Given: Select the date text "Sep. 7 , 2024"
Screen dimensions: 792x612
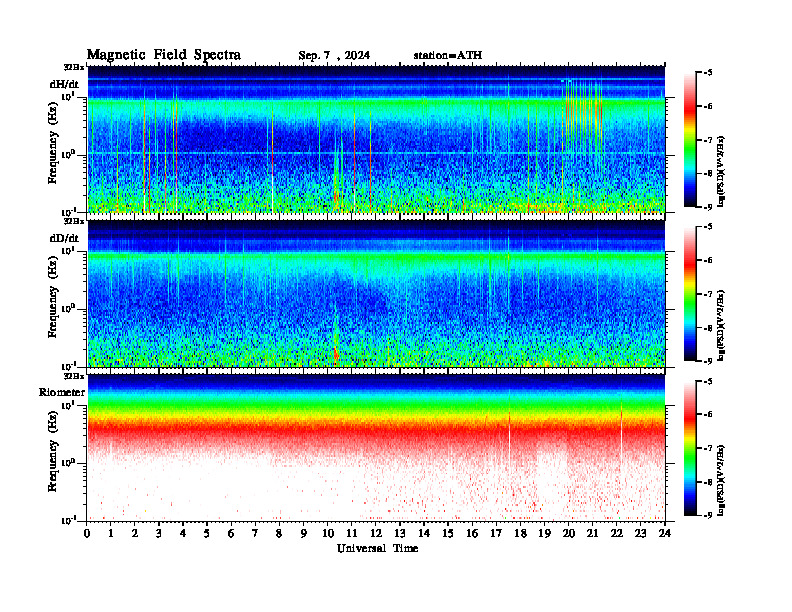Looking at the screenshot, I should (x=334, y=56).
